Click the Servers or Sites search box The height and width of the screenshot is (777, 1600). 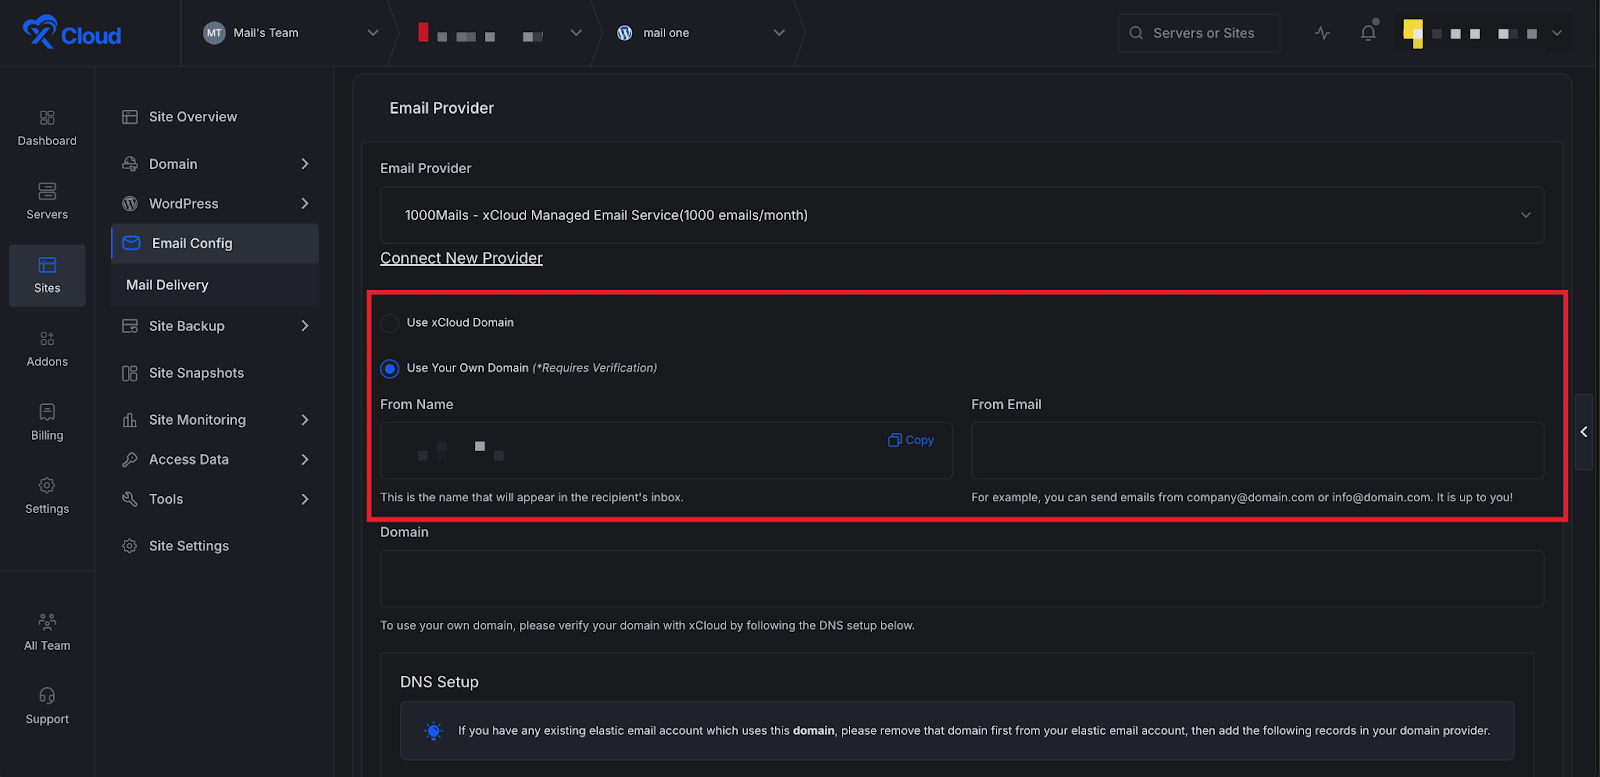click(1199, 33)
